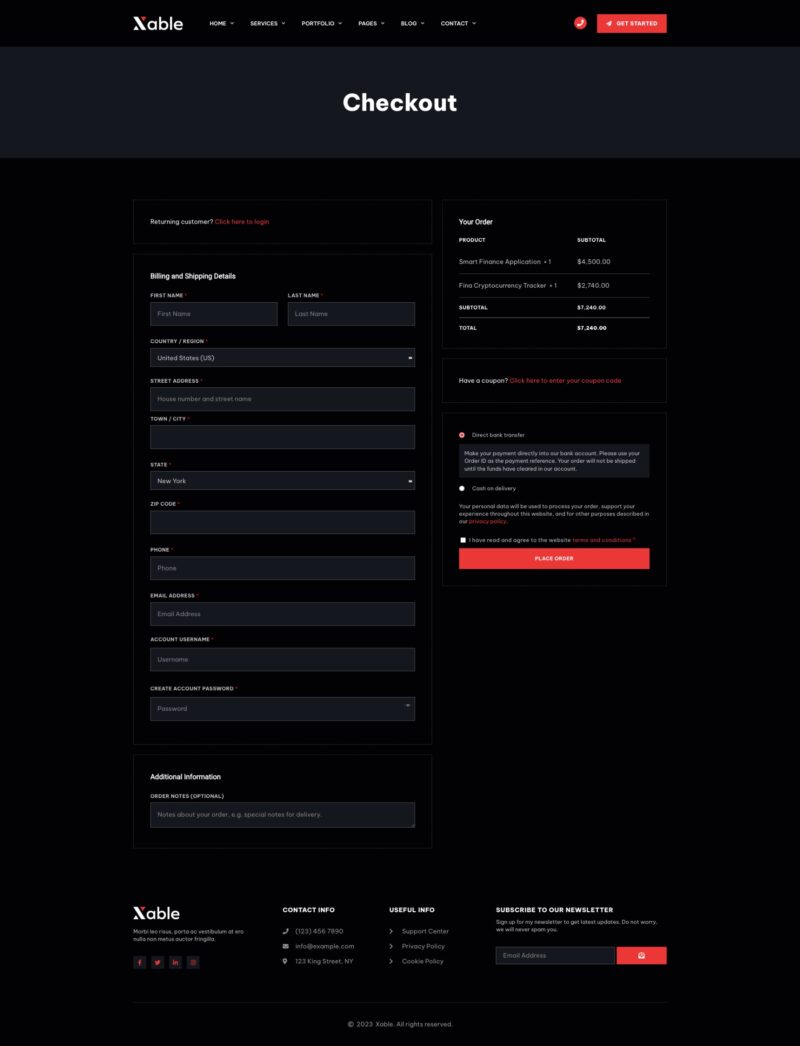Open the Portfolio navigation menu
Viewport: 800px width, 1046px height.
(321, 23)
